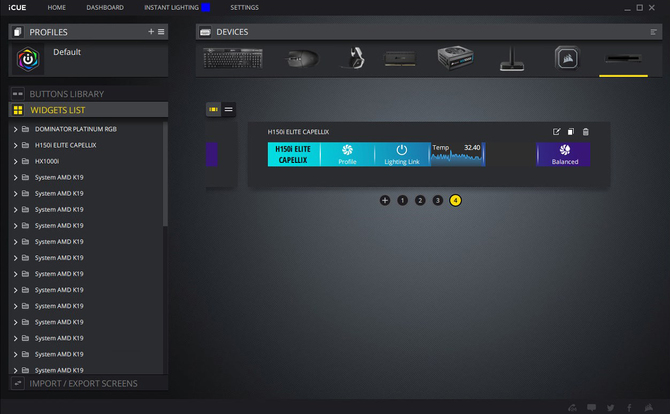Select the Dominator RAM device icon

coord(400,59)
